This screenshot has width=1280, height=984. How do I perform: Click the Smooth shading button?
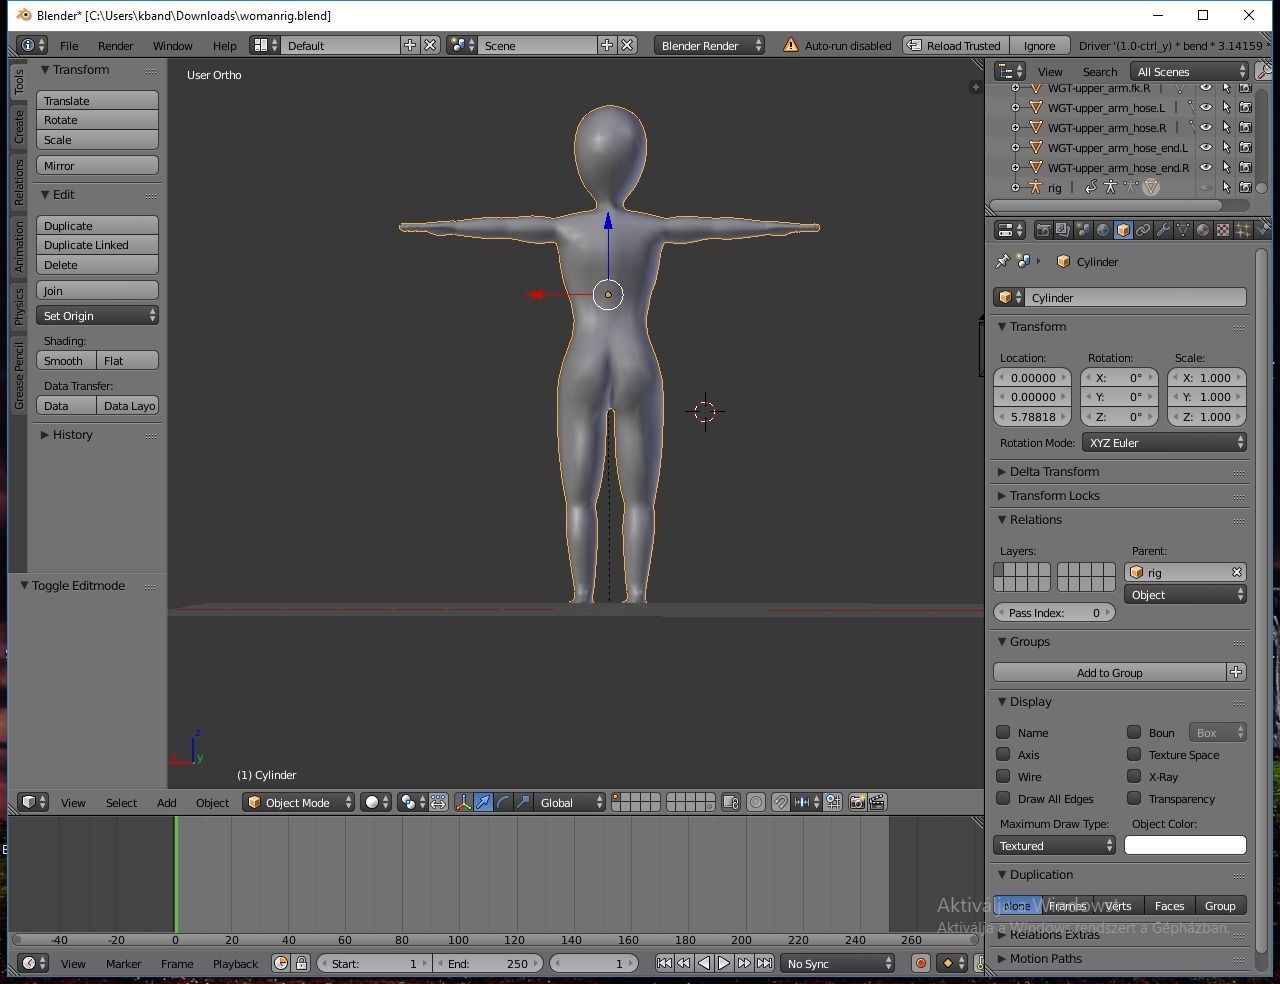67,360
